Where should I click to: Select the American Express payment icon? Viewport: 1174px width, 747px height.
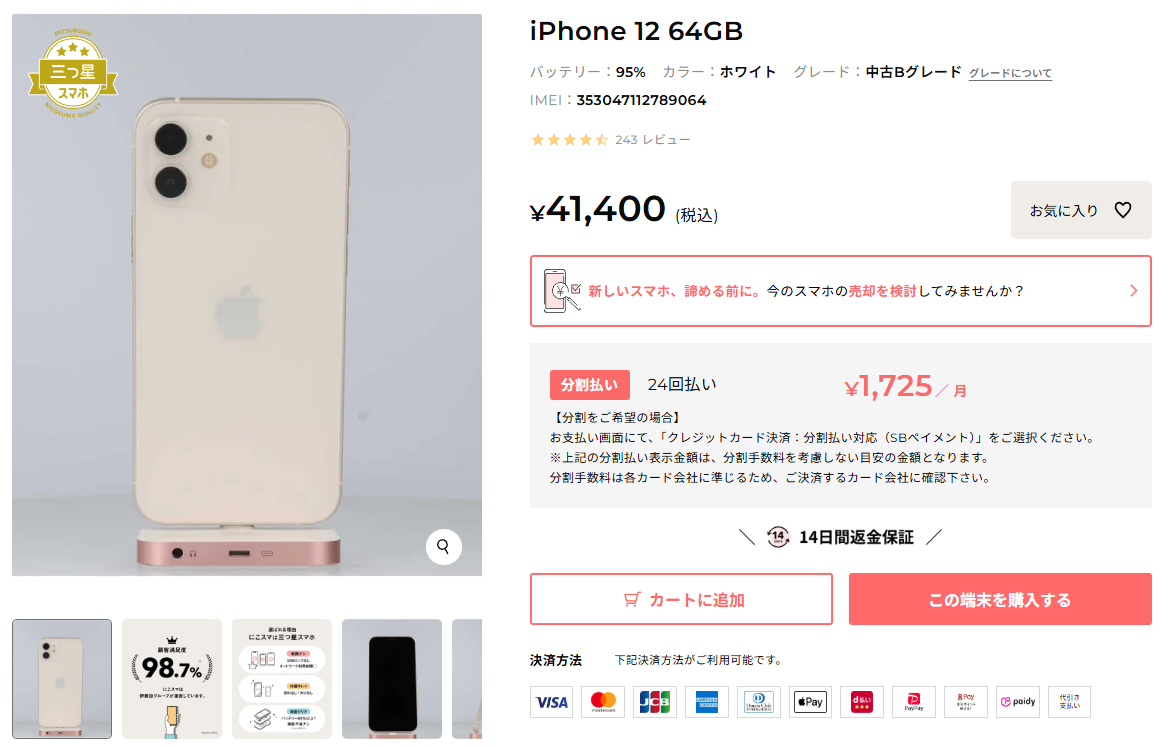pyautogui.click(x=706, y=702)
